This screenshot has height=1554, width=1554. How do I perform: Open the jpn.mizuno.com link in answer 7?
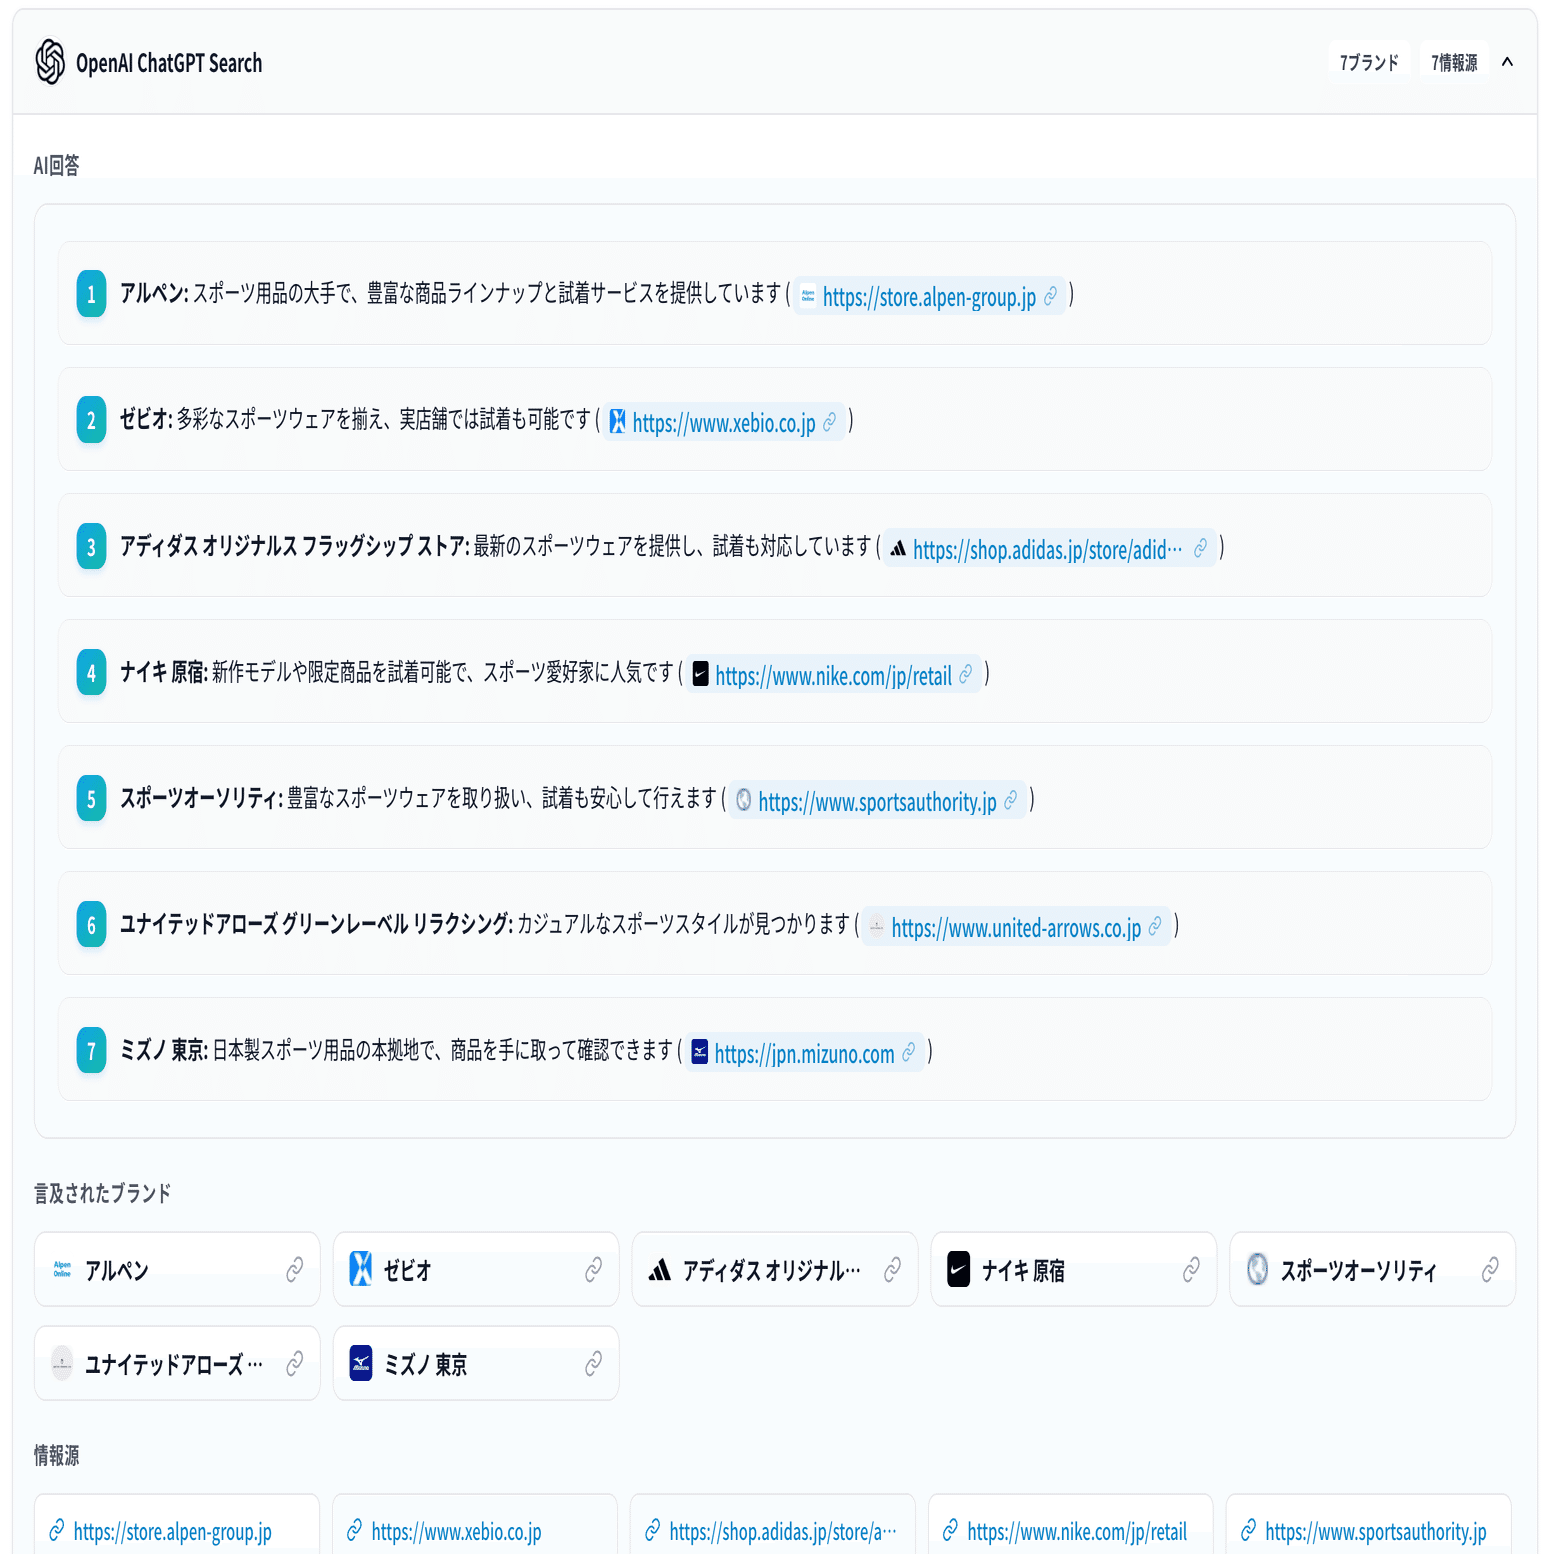click(804, 1053)
